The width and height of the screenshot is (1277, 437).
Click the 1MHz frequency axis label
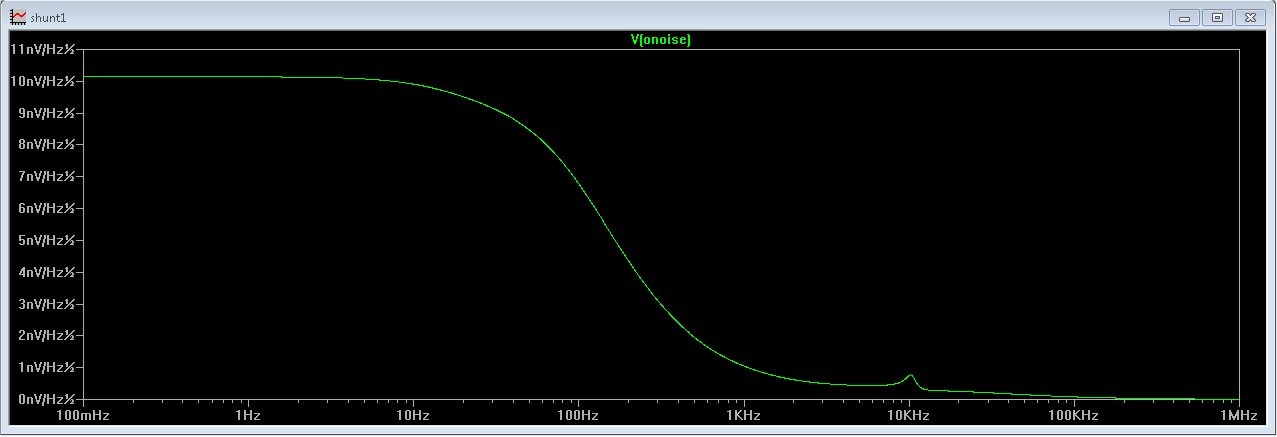pyautogui.click(x=1238, y=415)
